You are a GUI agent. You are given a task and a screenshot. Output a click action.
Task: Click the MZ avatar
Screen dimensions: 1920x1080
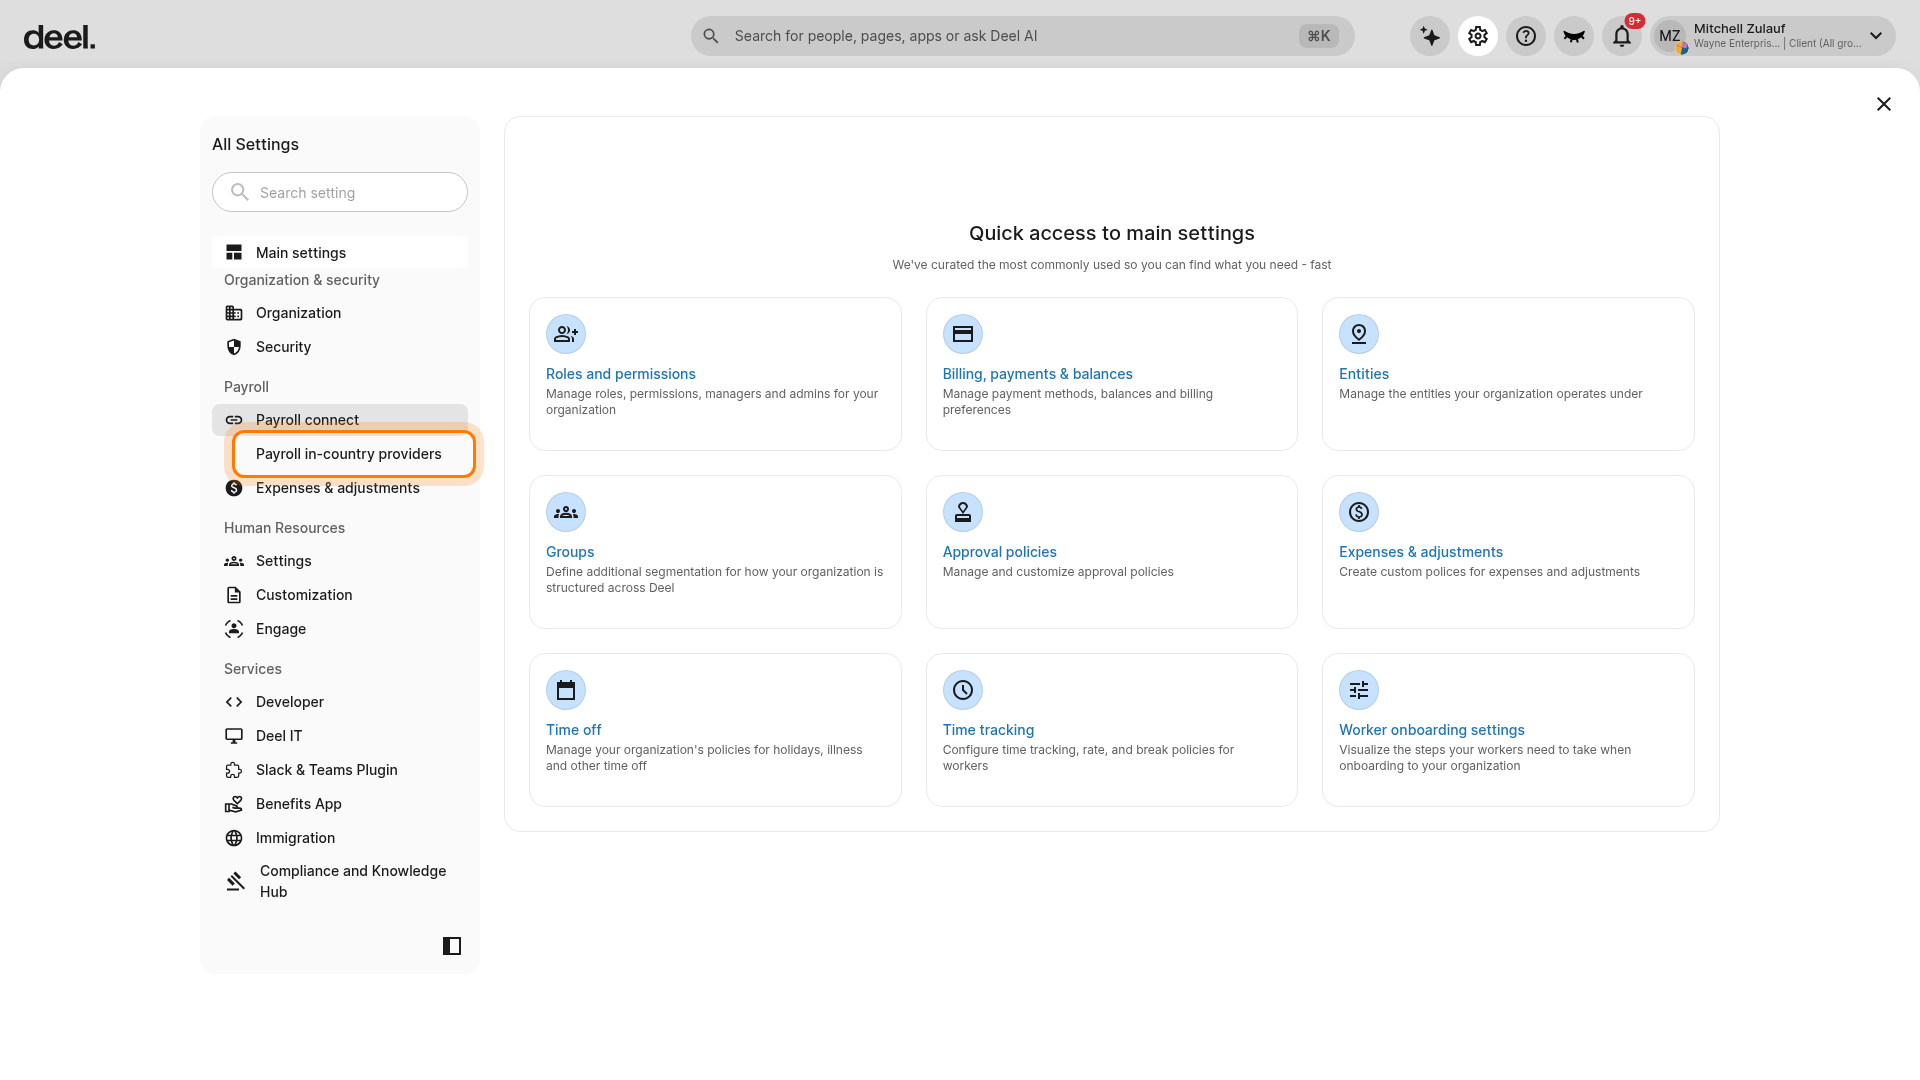tap(1670, 37)
